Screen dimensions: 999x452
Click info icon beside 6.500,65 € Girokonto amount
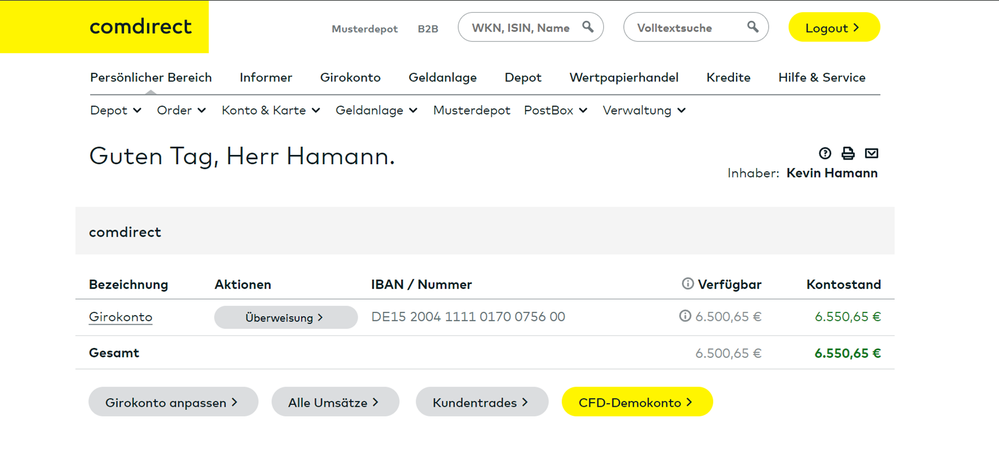pyautogui.click(x=685, y=316)
